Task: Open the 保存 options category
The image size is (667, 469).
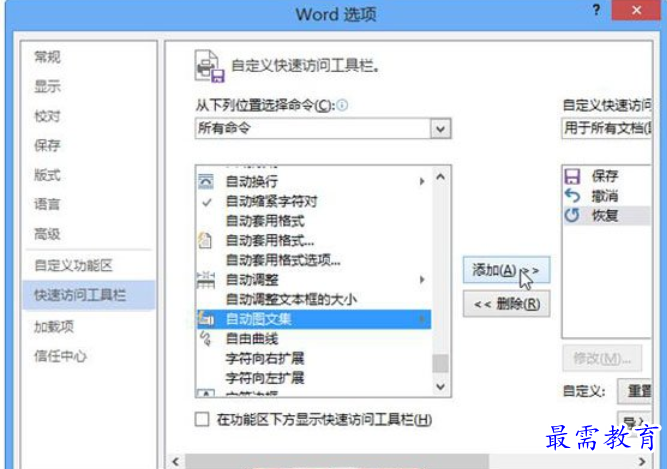Action: [x=47, y=145]
